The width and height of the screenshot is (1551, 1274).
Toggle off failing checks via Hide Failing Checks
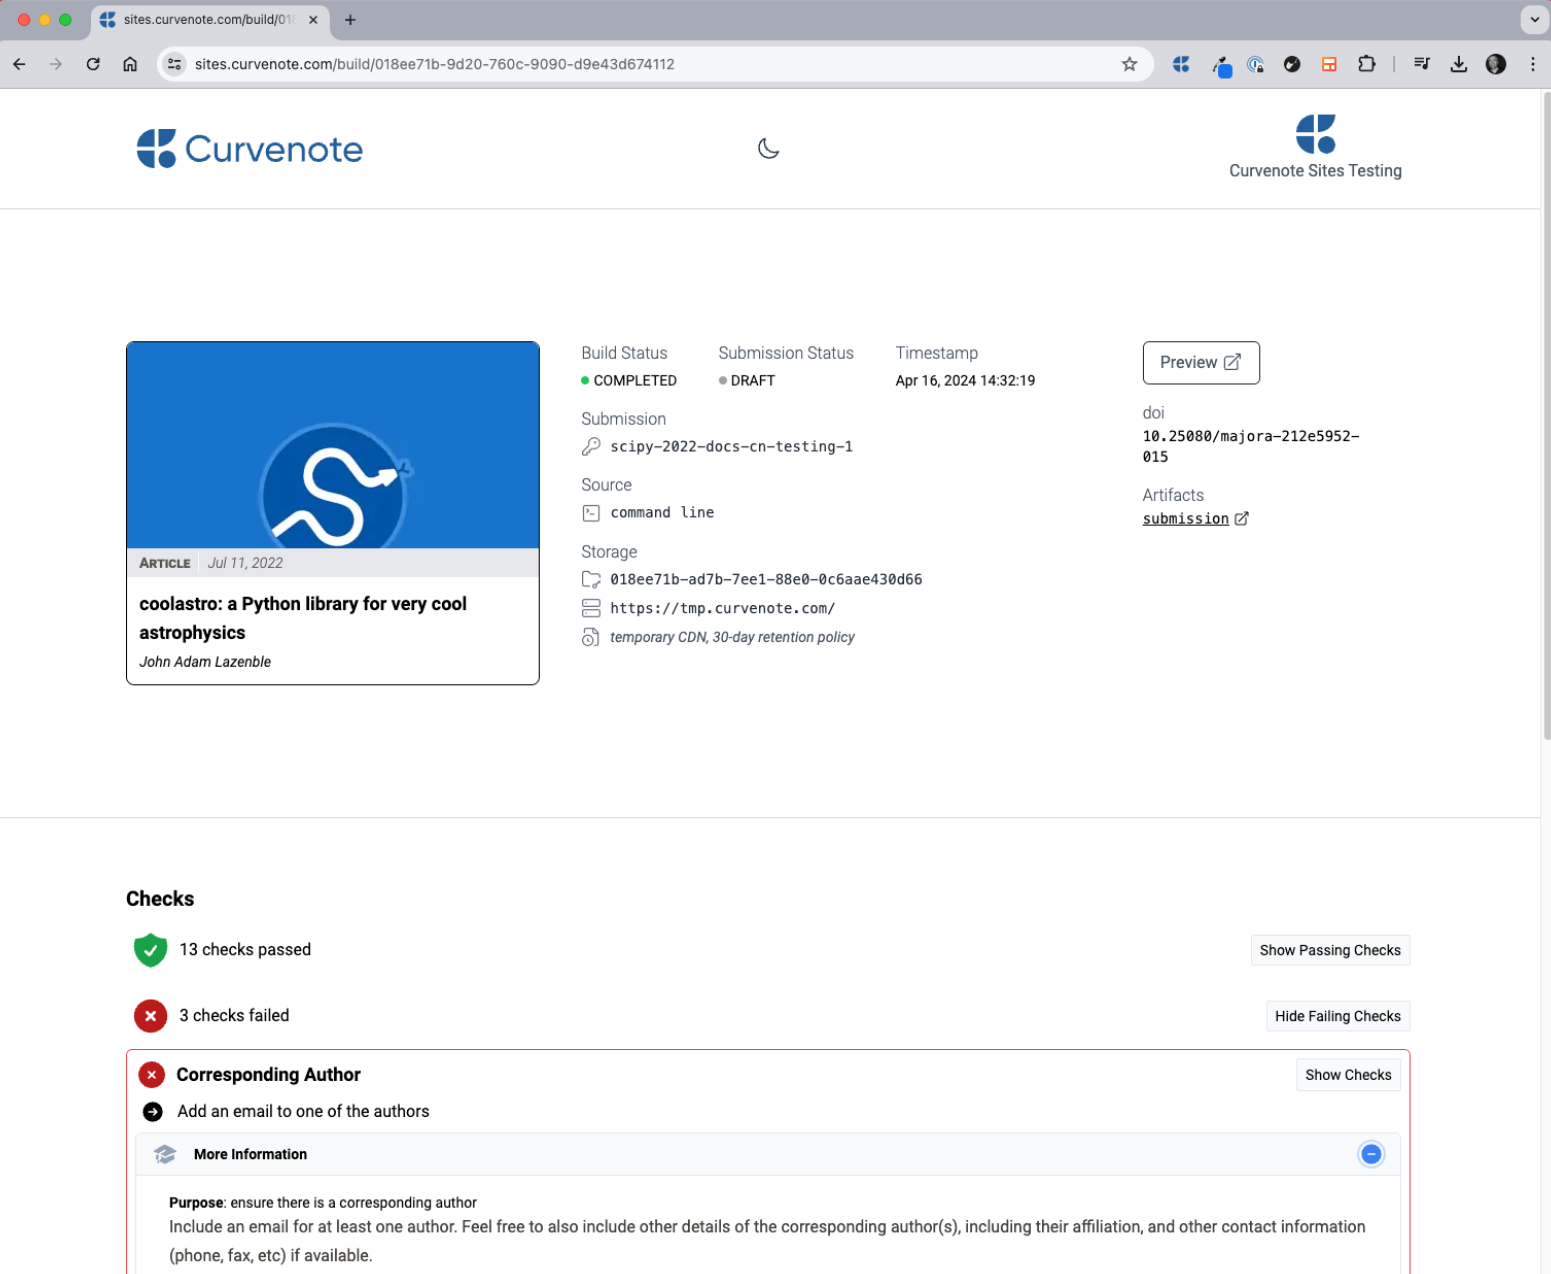pyautogui.click(x=1337, y=1015)
